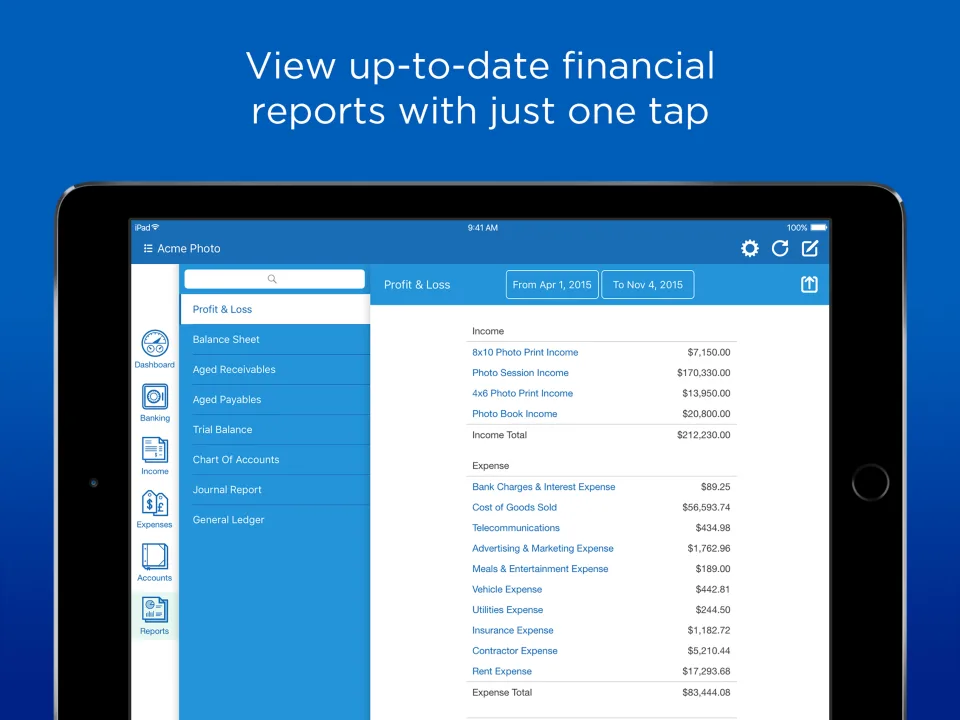The width and height of the screenshot is (960, 720).
Task: Open Utilities Expense account
Action: (508, 610)
